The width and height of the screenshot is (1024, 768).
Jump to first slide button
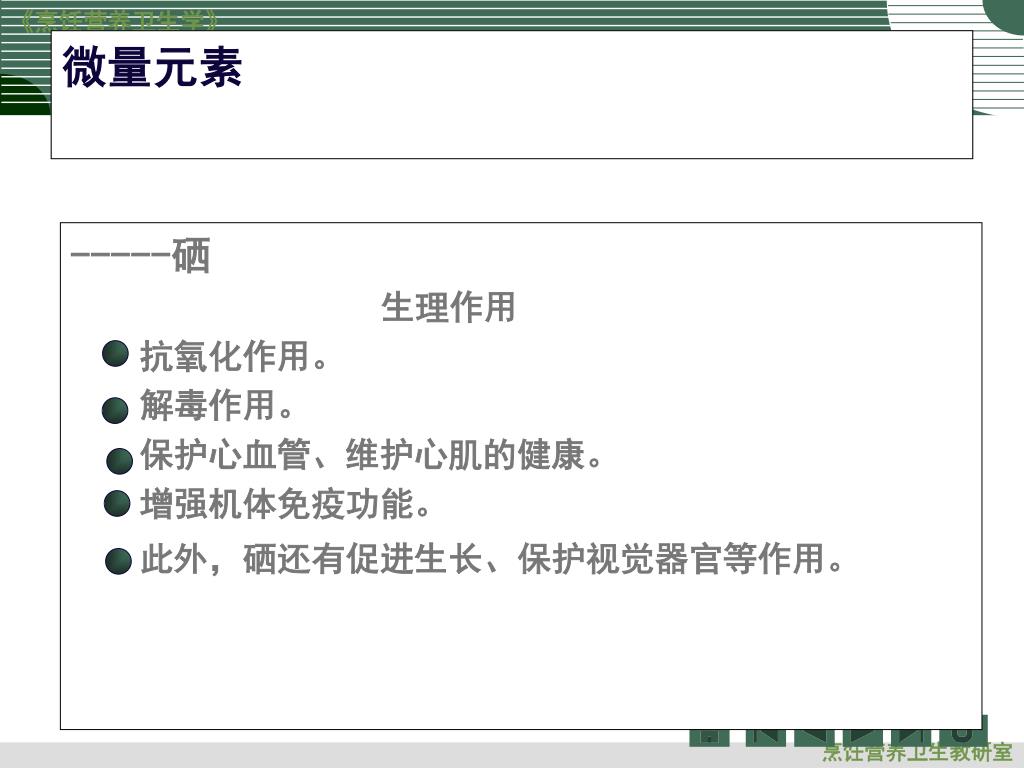pos(765,736)
